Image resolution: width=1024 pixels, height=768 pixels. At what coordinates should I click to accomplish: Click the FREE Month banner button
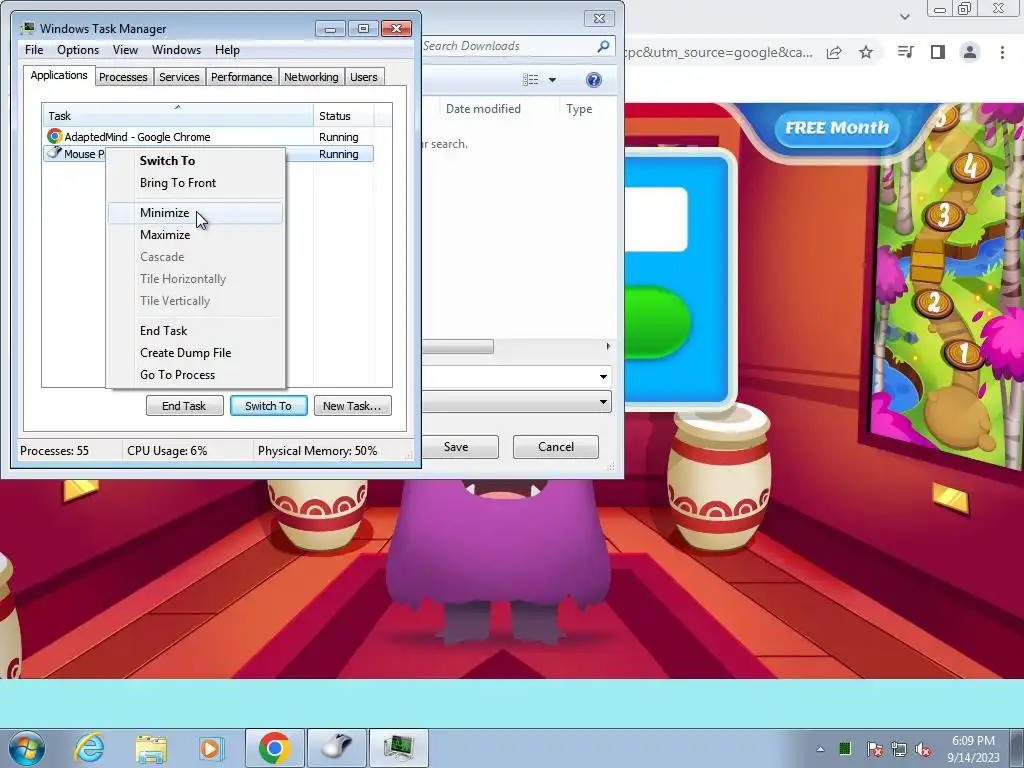837,128
